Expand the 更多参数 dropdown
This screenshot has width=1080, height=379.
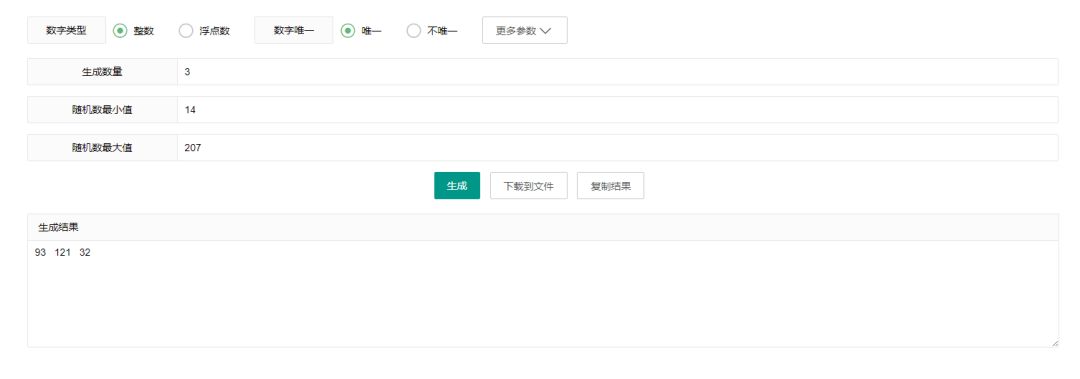[x=525, y=30]
